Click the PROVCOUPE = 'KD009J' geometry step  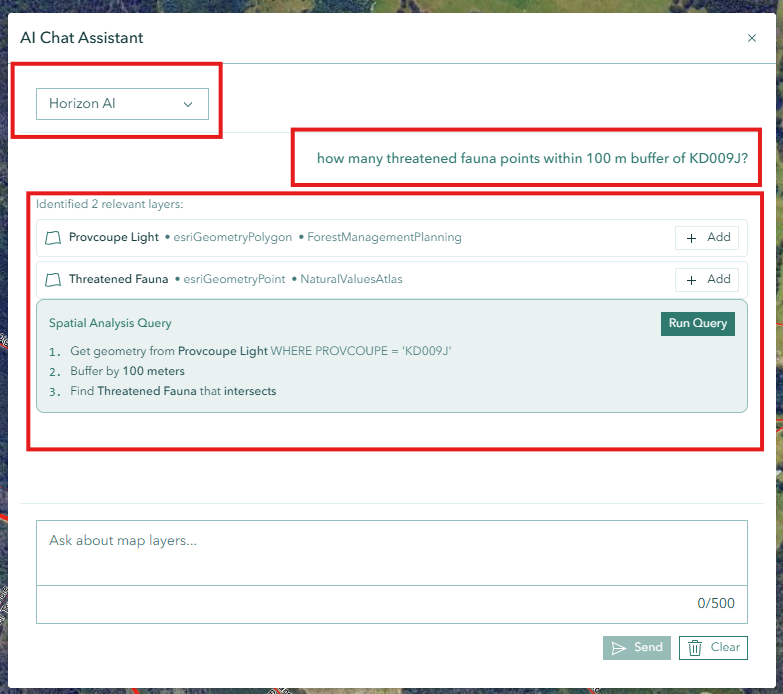[260, 352]
